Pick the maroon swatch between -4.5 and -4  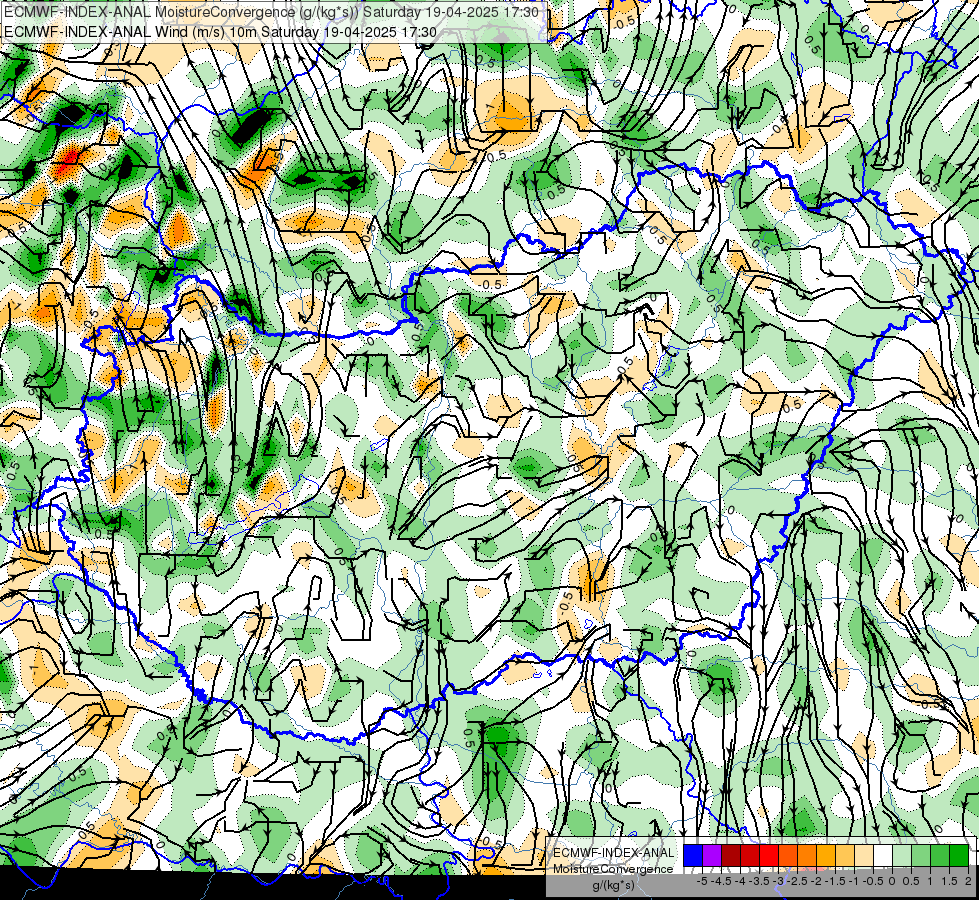pos(731,855)
